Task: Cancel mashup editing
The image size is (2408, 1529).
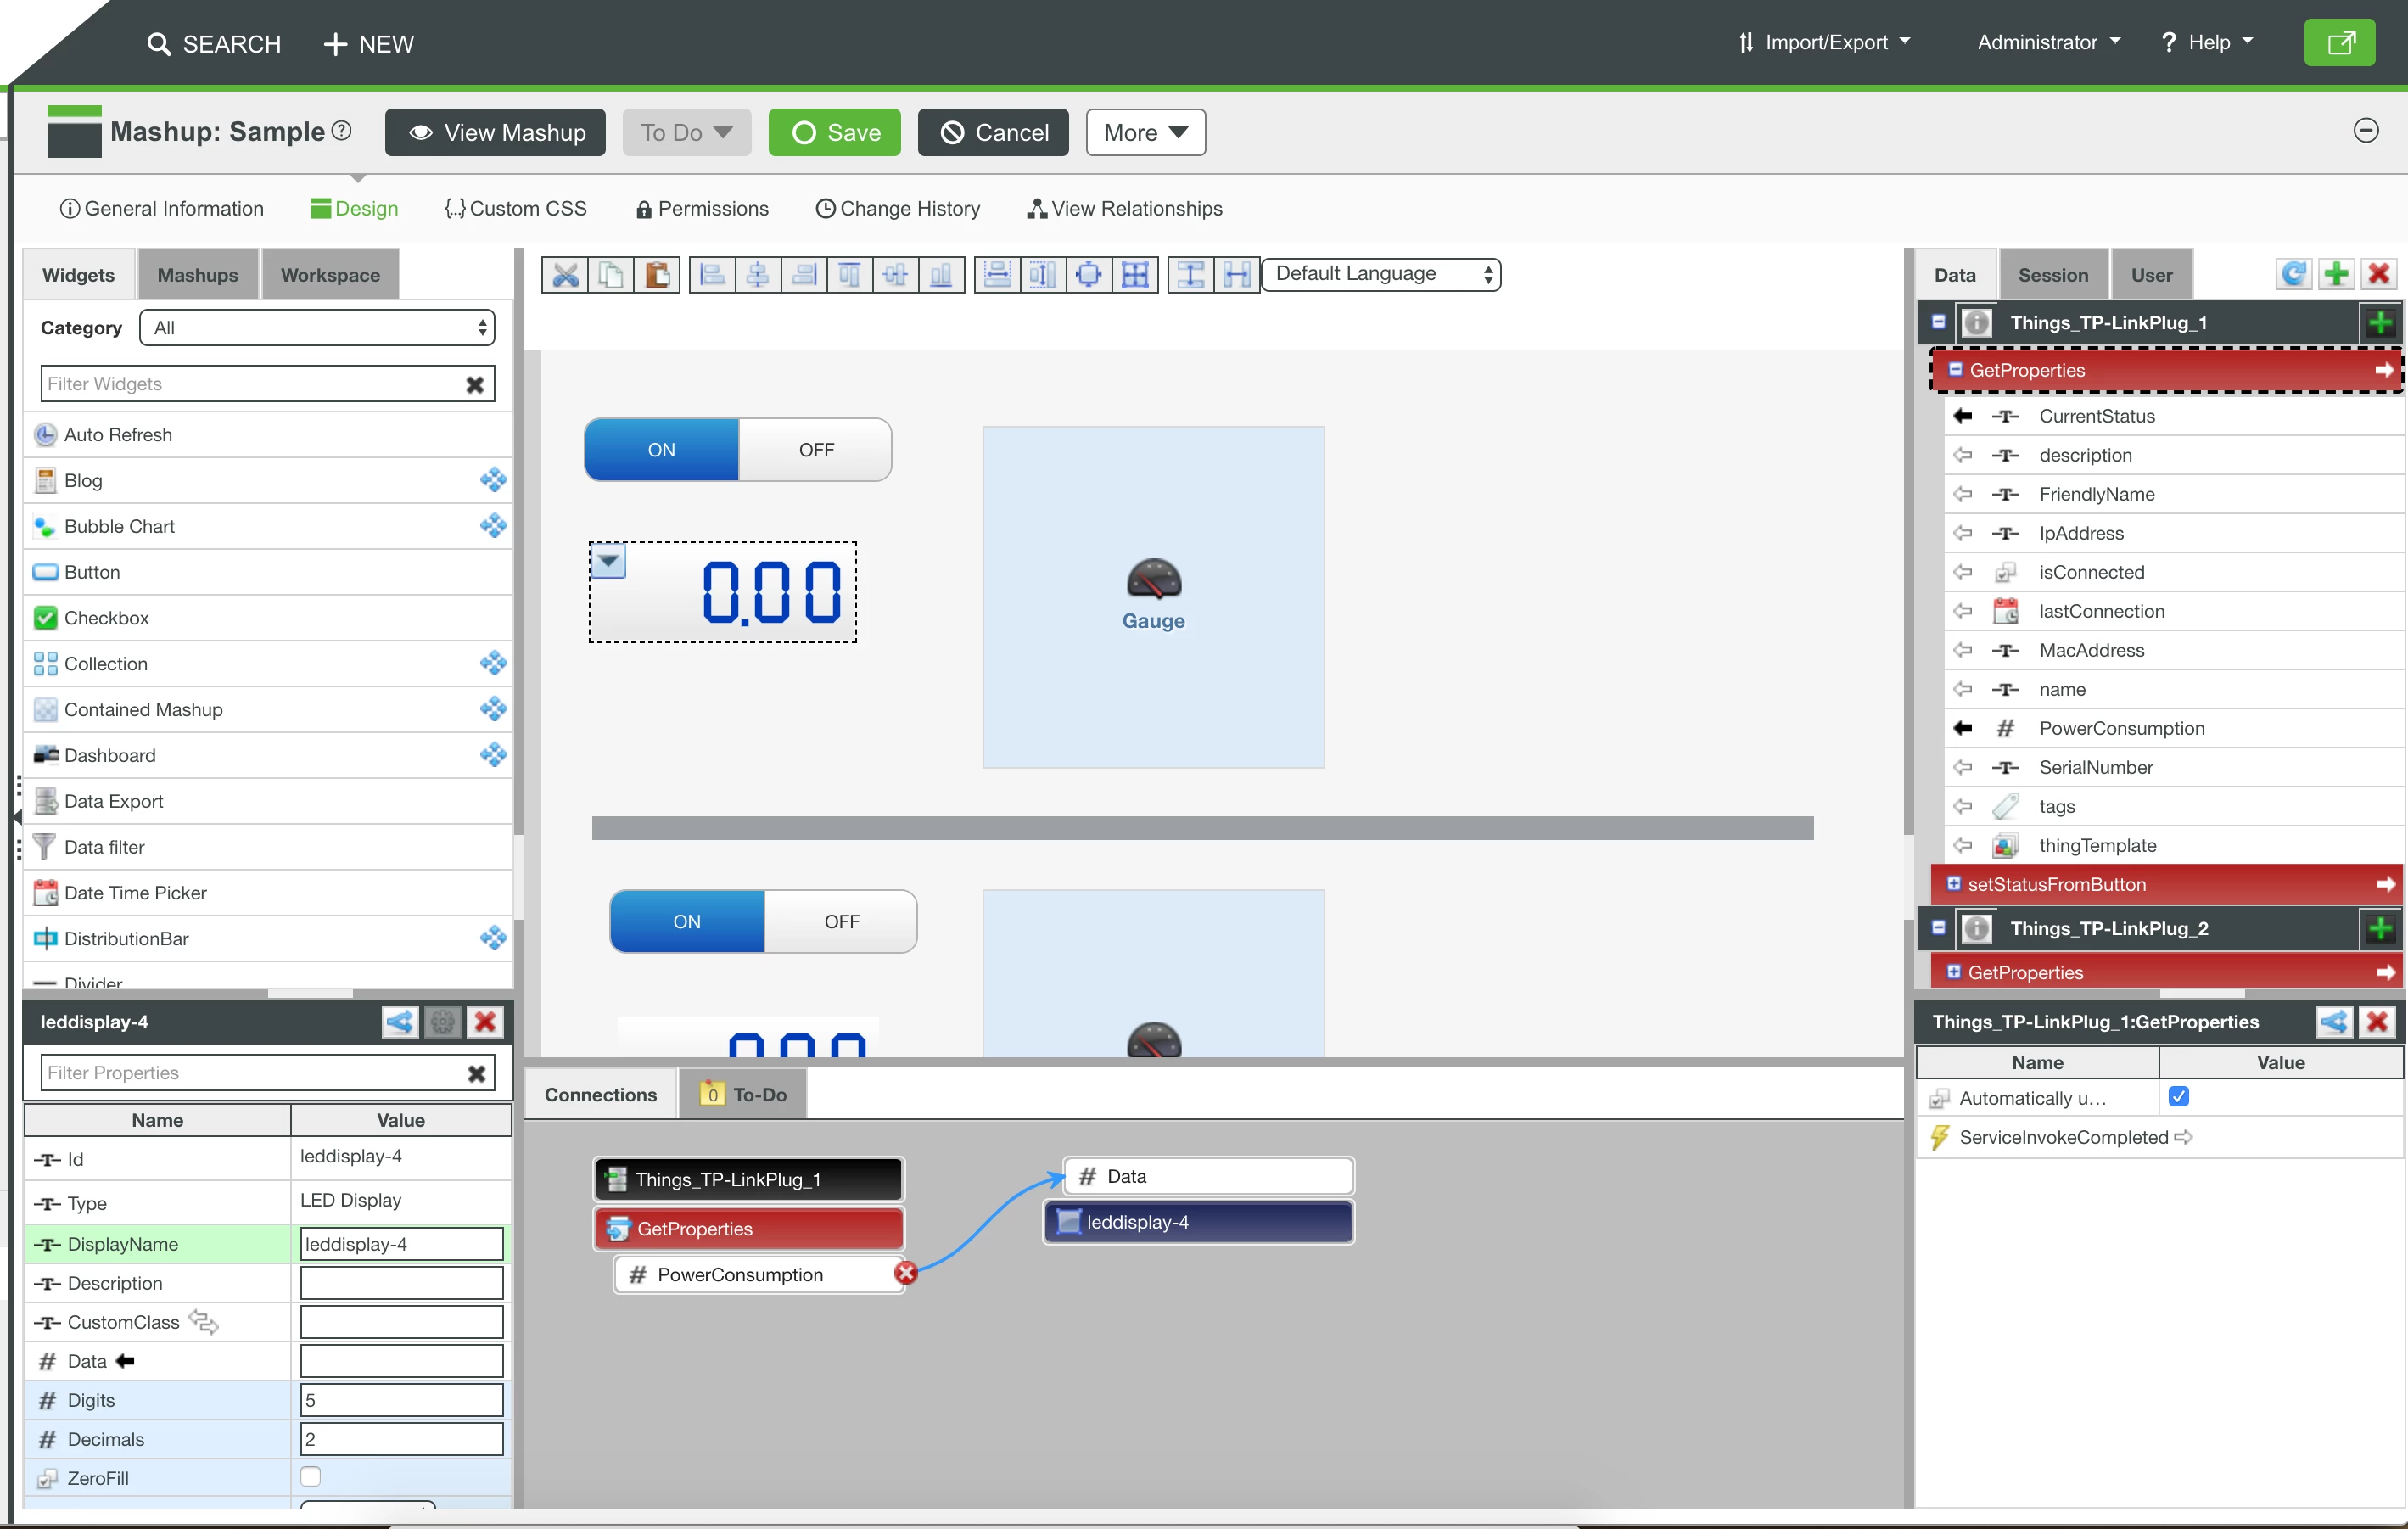Action: pyautogui.click(x=993, y=133)
